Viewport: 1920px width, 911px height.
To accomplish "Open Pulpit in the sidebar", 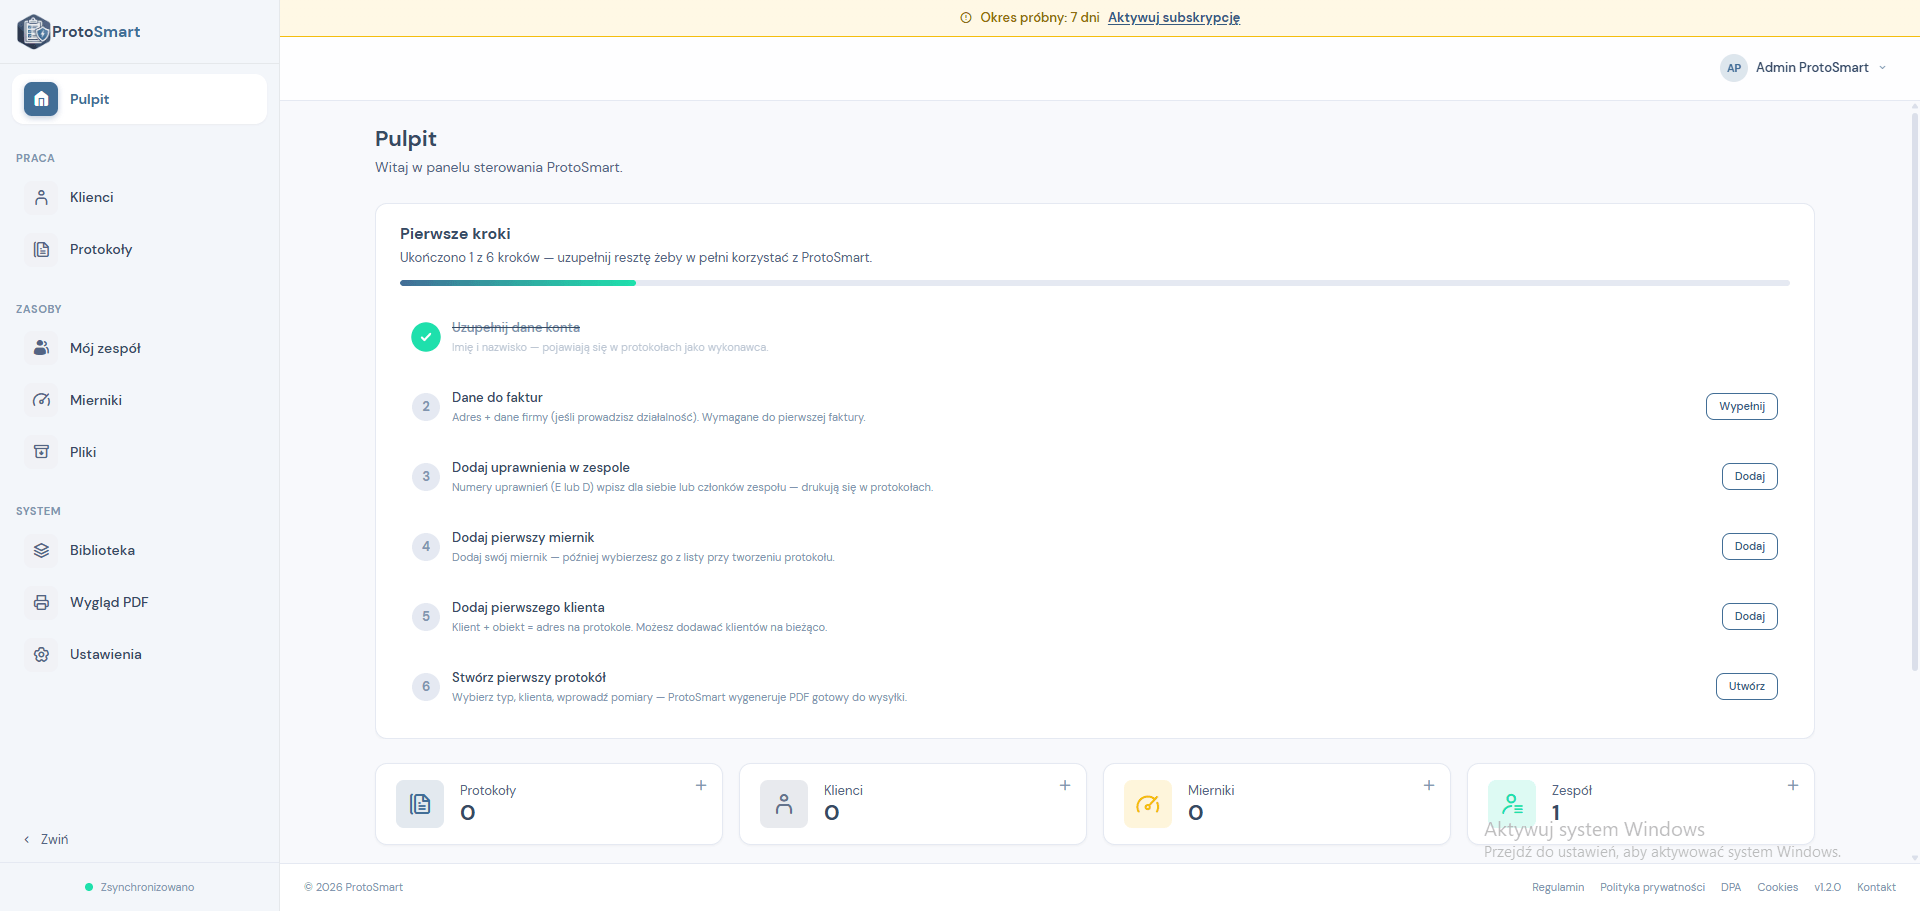I will point(139,99).
